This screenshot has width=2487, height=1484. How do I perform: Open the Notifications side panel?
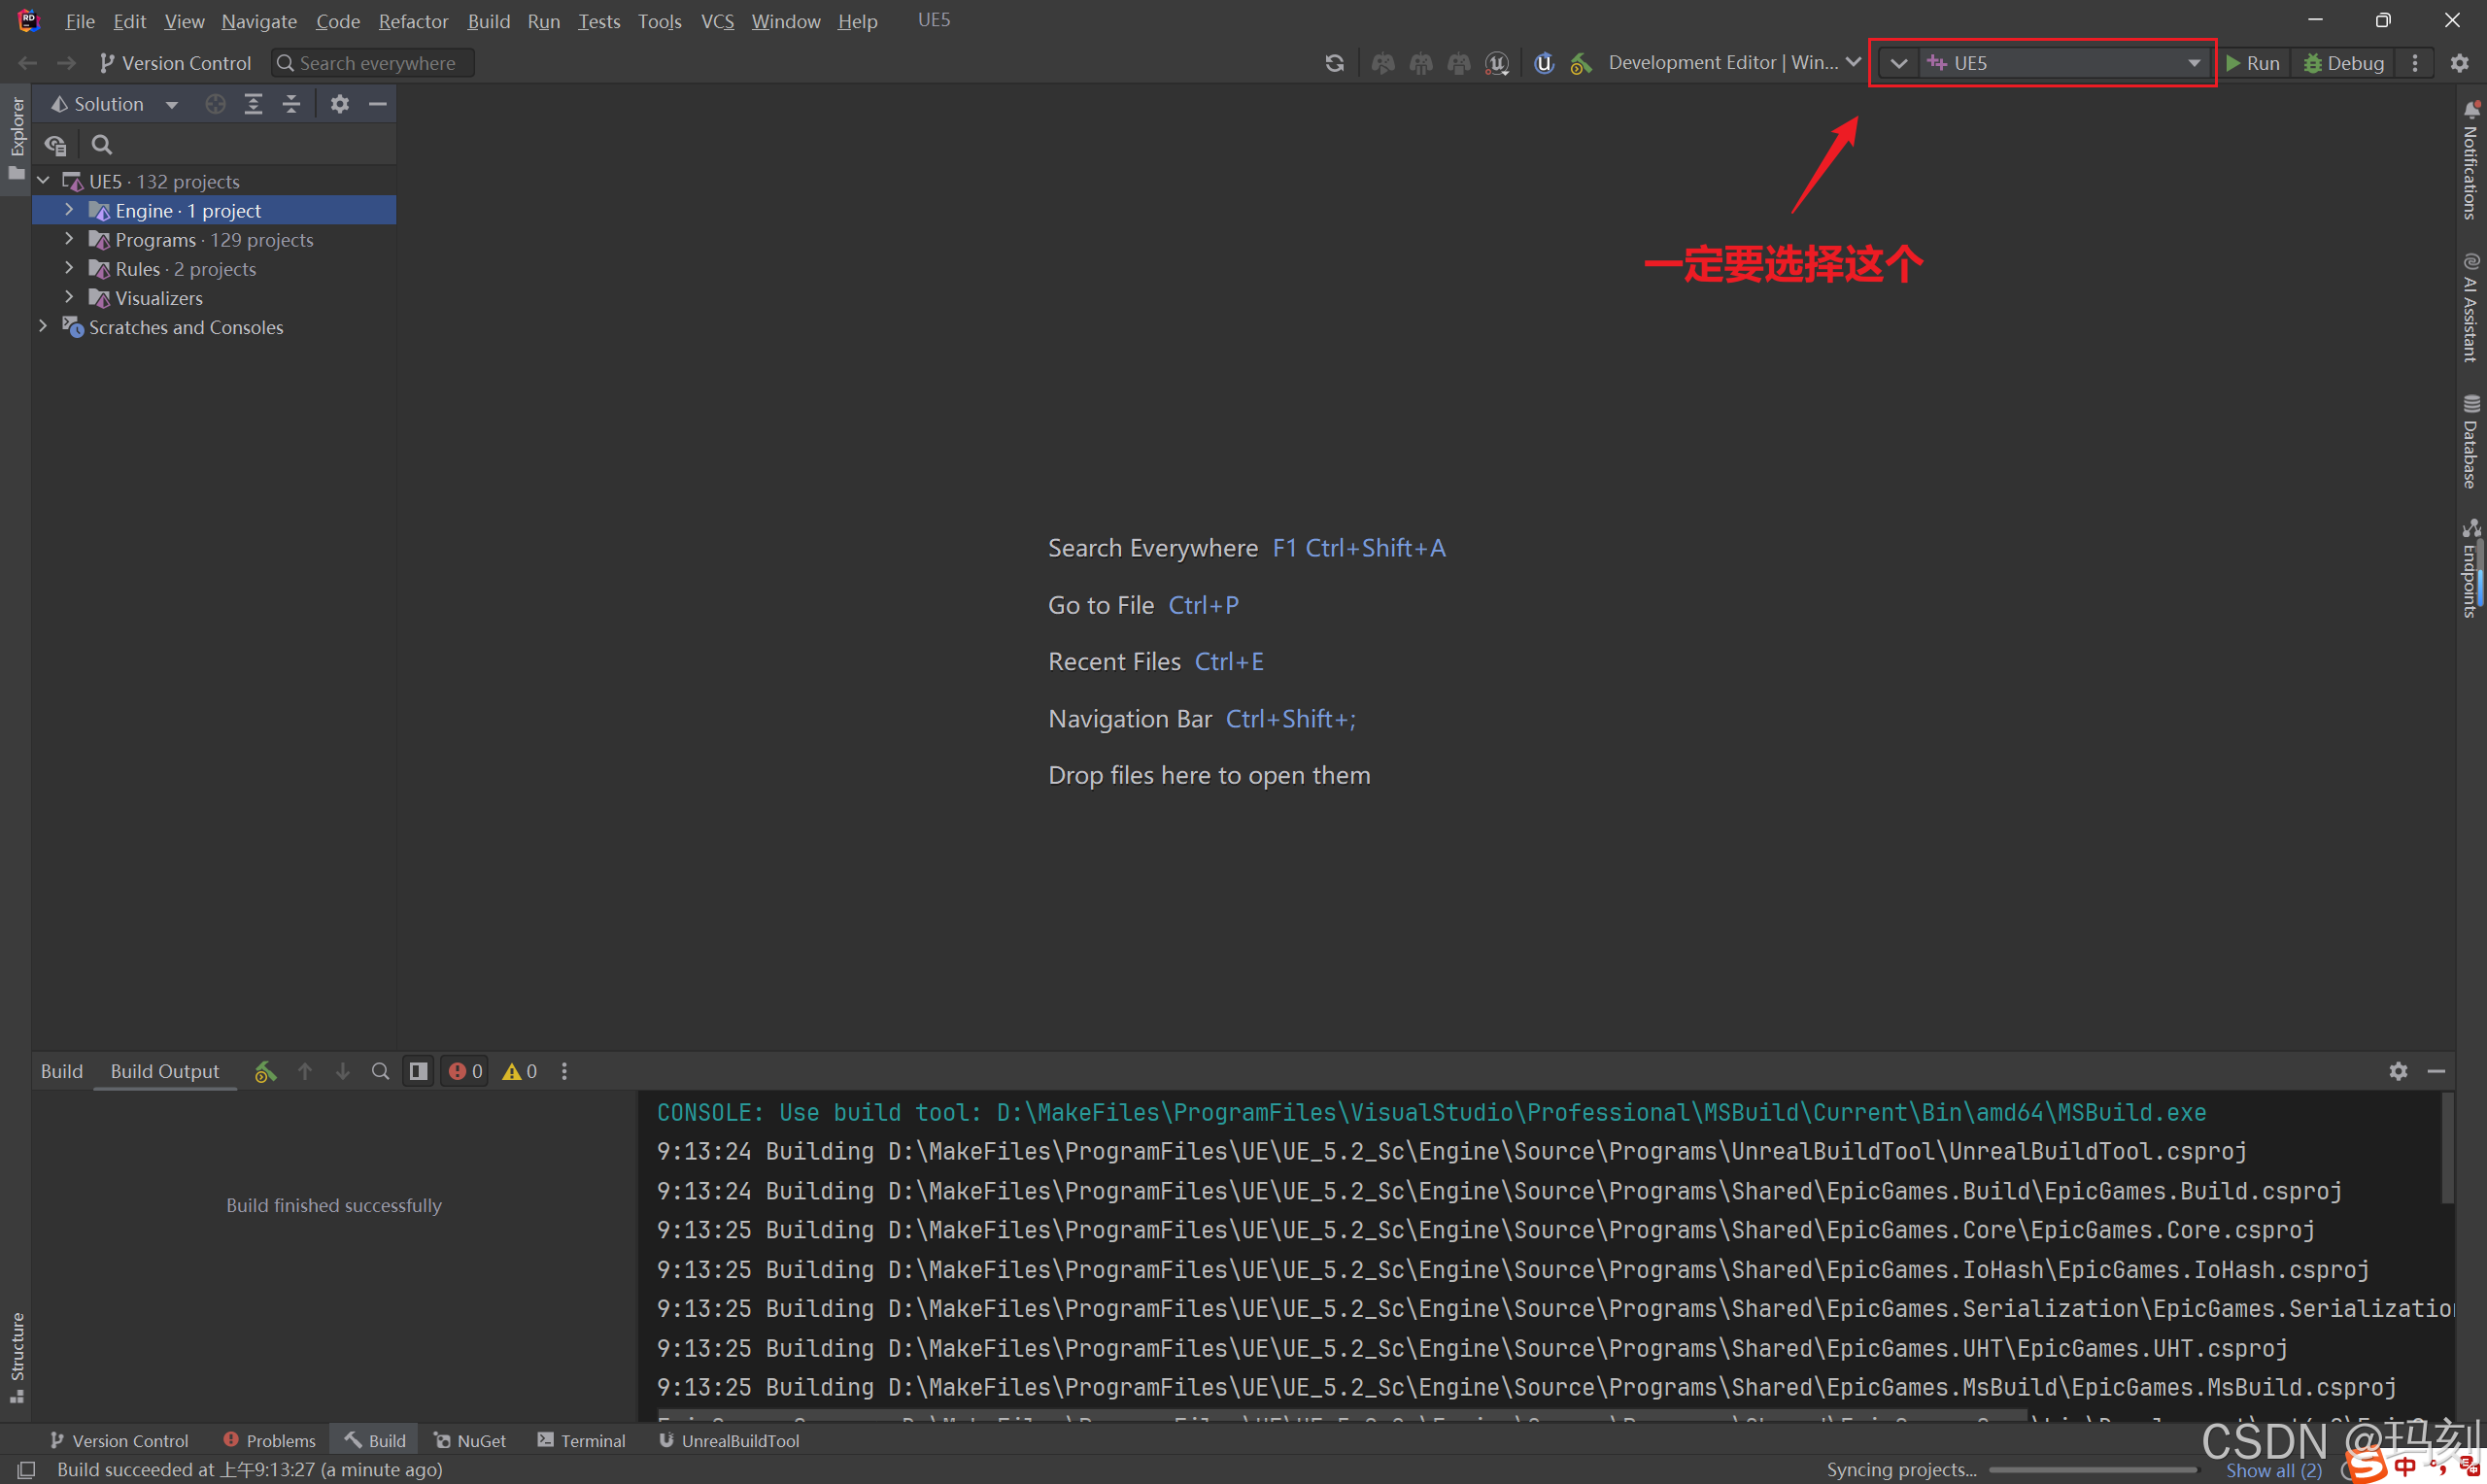pos(2471,160)
